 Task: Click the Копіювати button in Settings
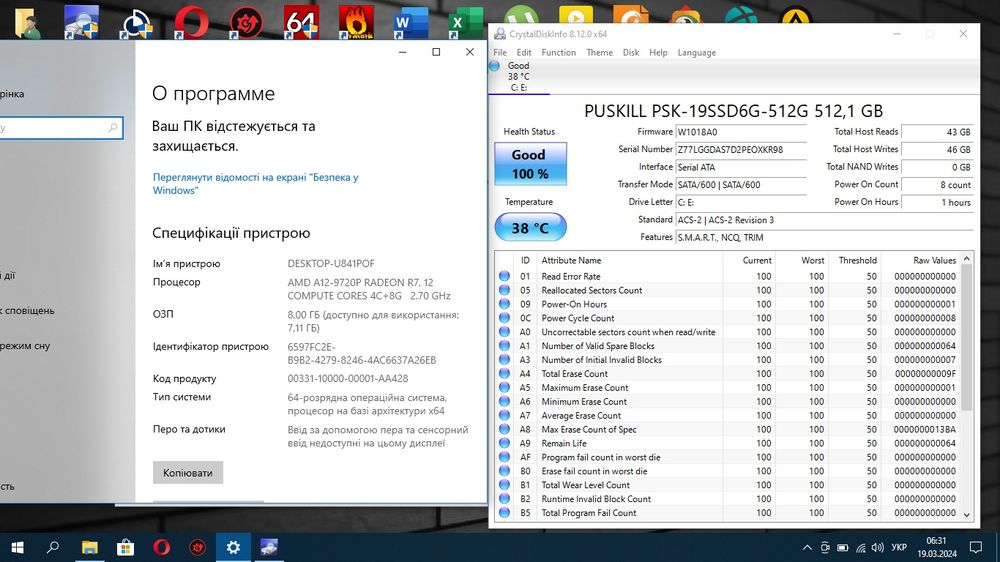coord(188,473)
